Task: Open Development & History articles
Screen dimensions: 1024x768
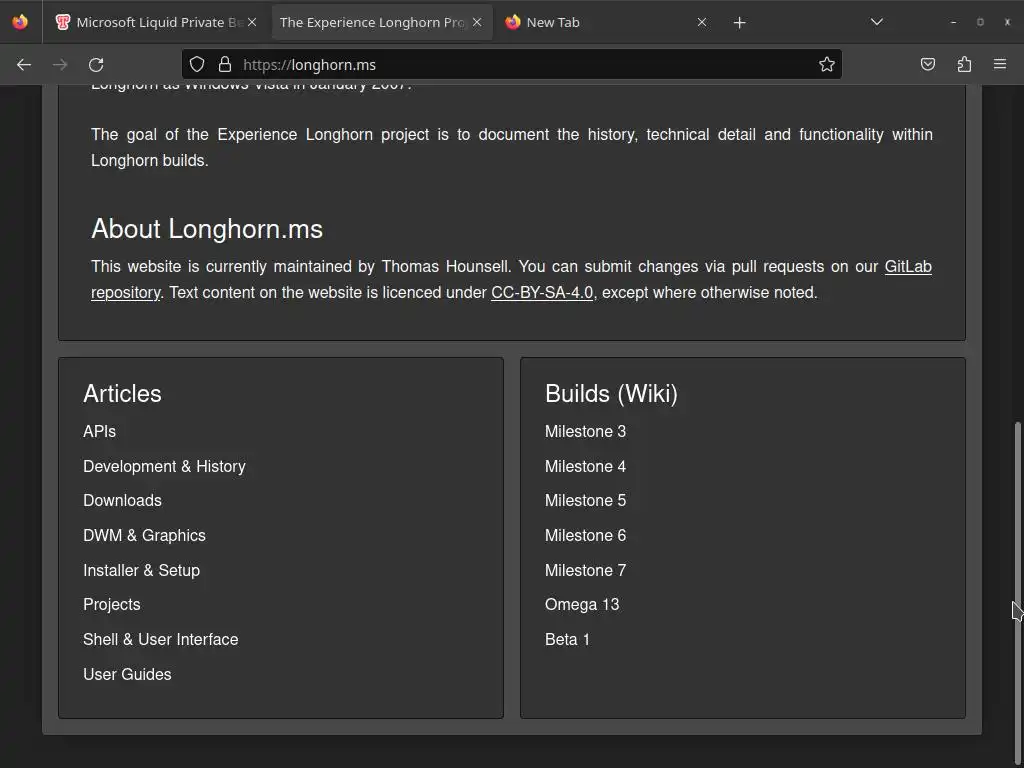Action: coord(165,466)
